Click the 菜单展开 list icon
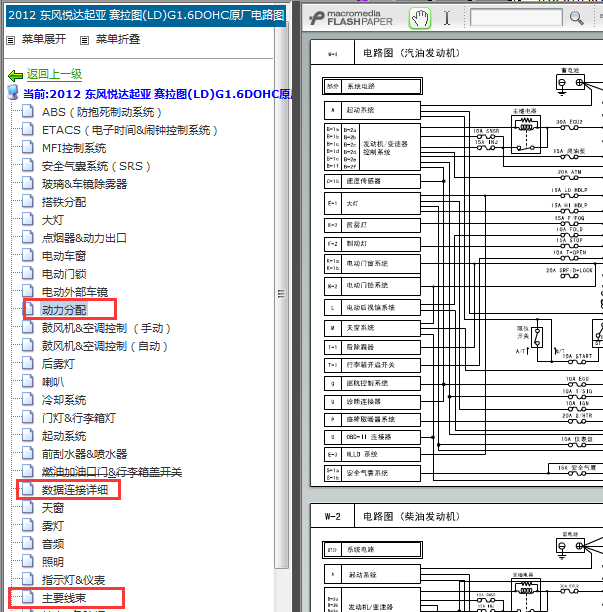The width and height of the screenshot is (603, 612). (x=11, y=40)
